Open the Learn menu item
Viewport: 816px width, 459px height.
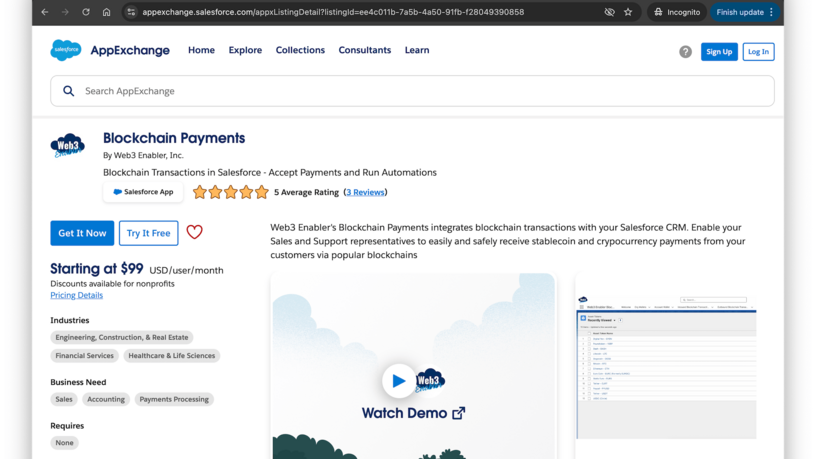pos(417,50)
